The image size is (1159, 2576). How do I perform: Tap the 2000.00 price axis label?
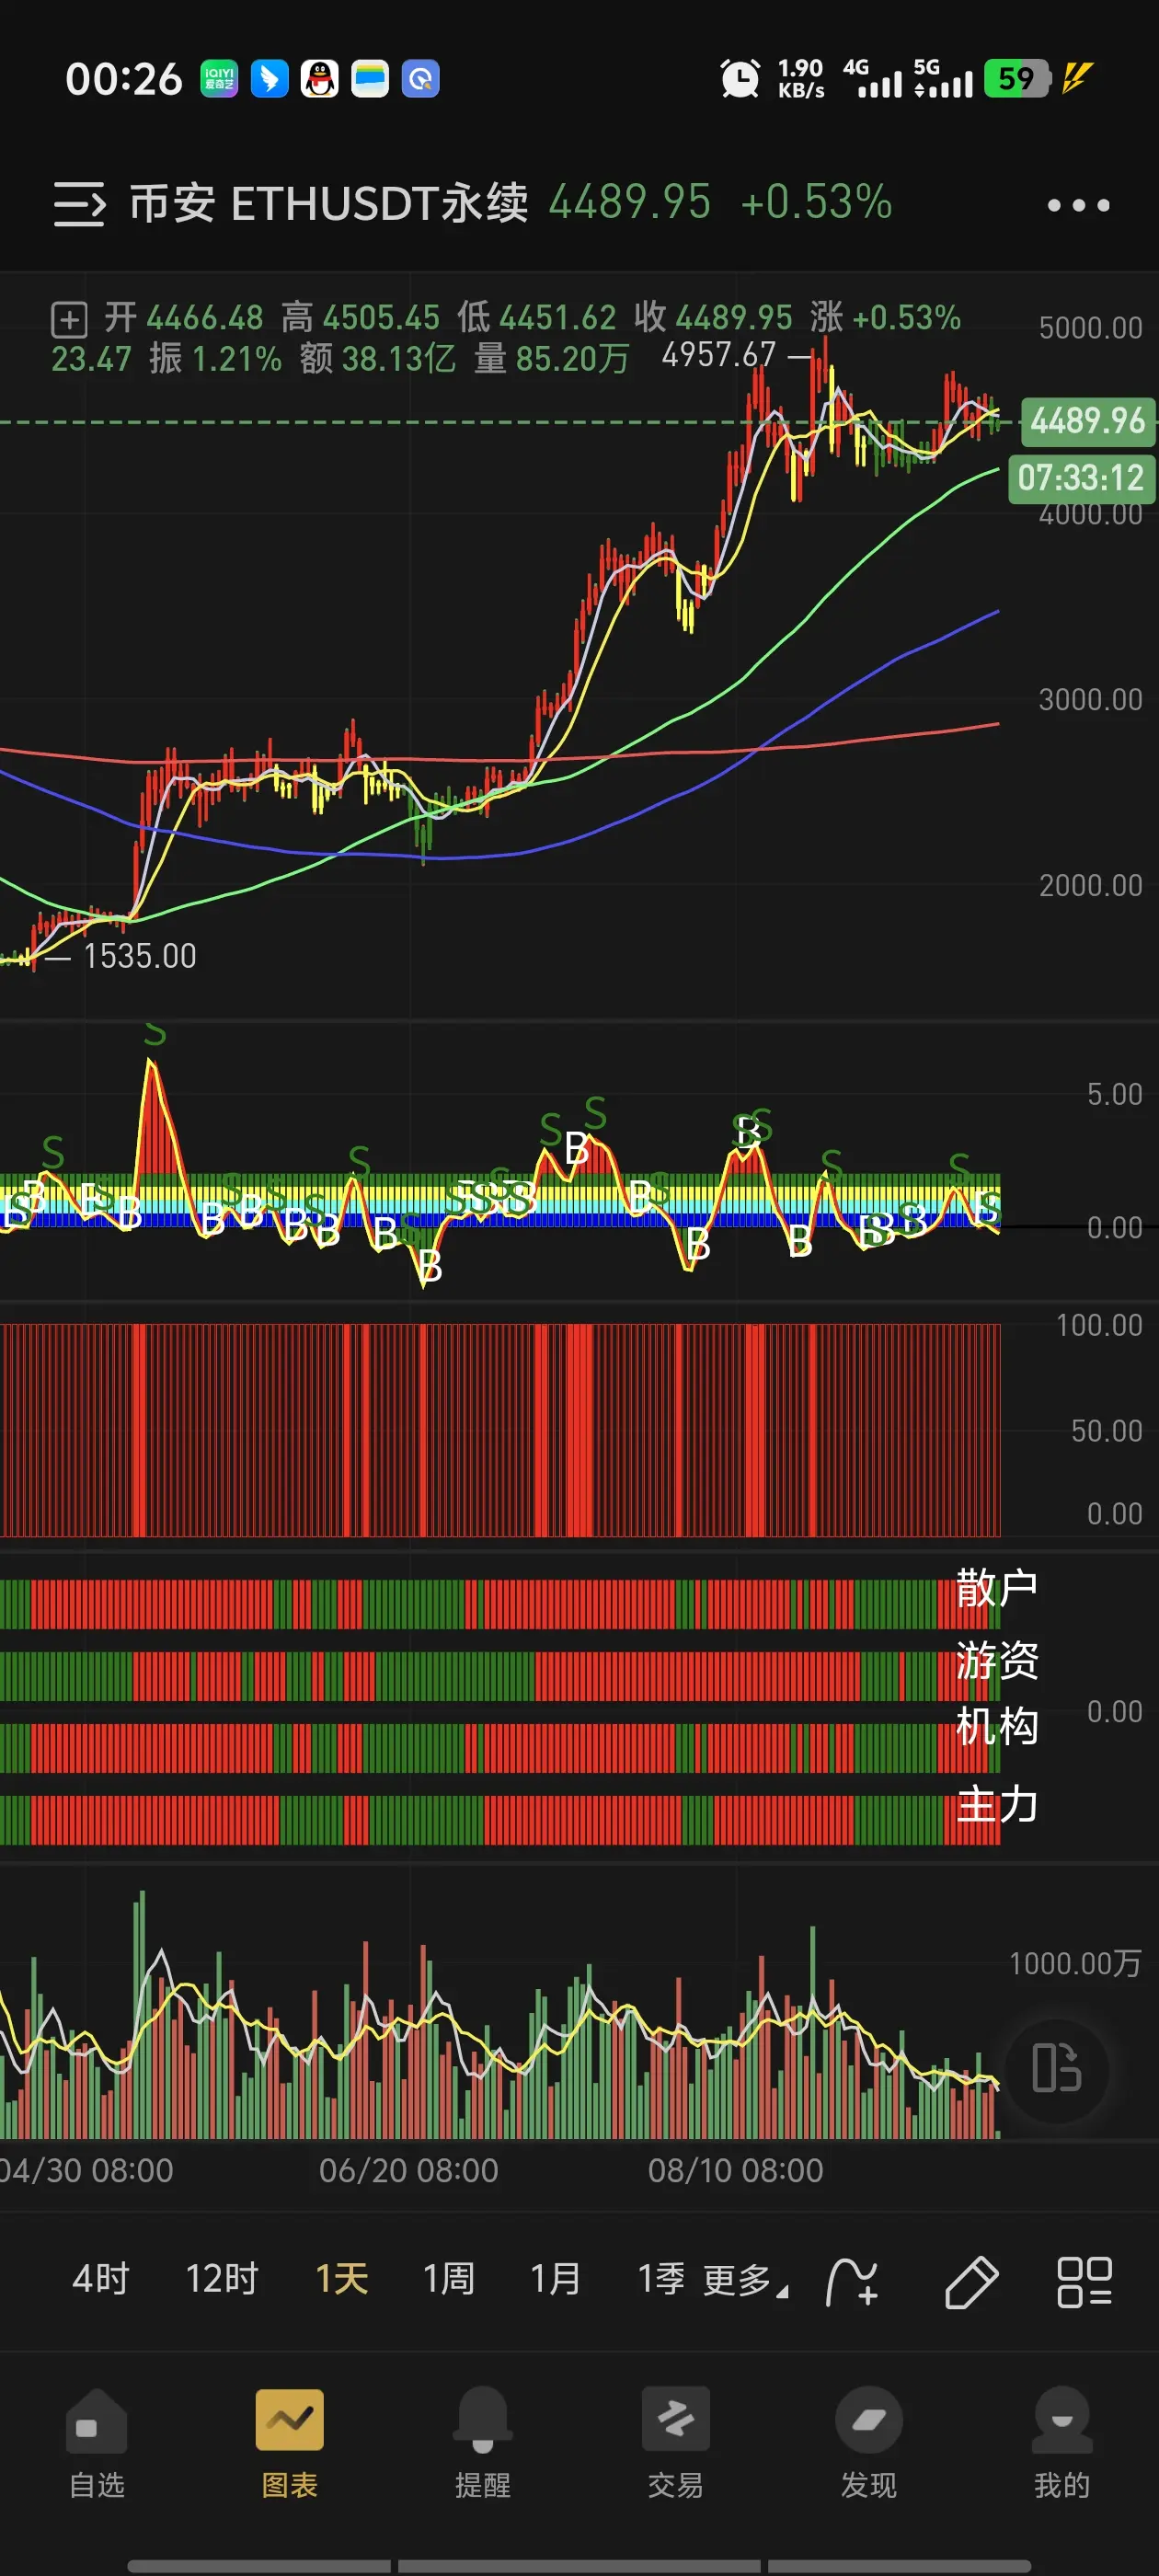(1090, 885)
